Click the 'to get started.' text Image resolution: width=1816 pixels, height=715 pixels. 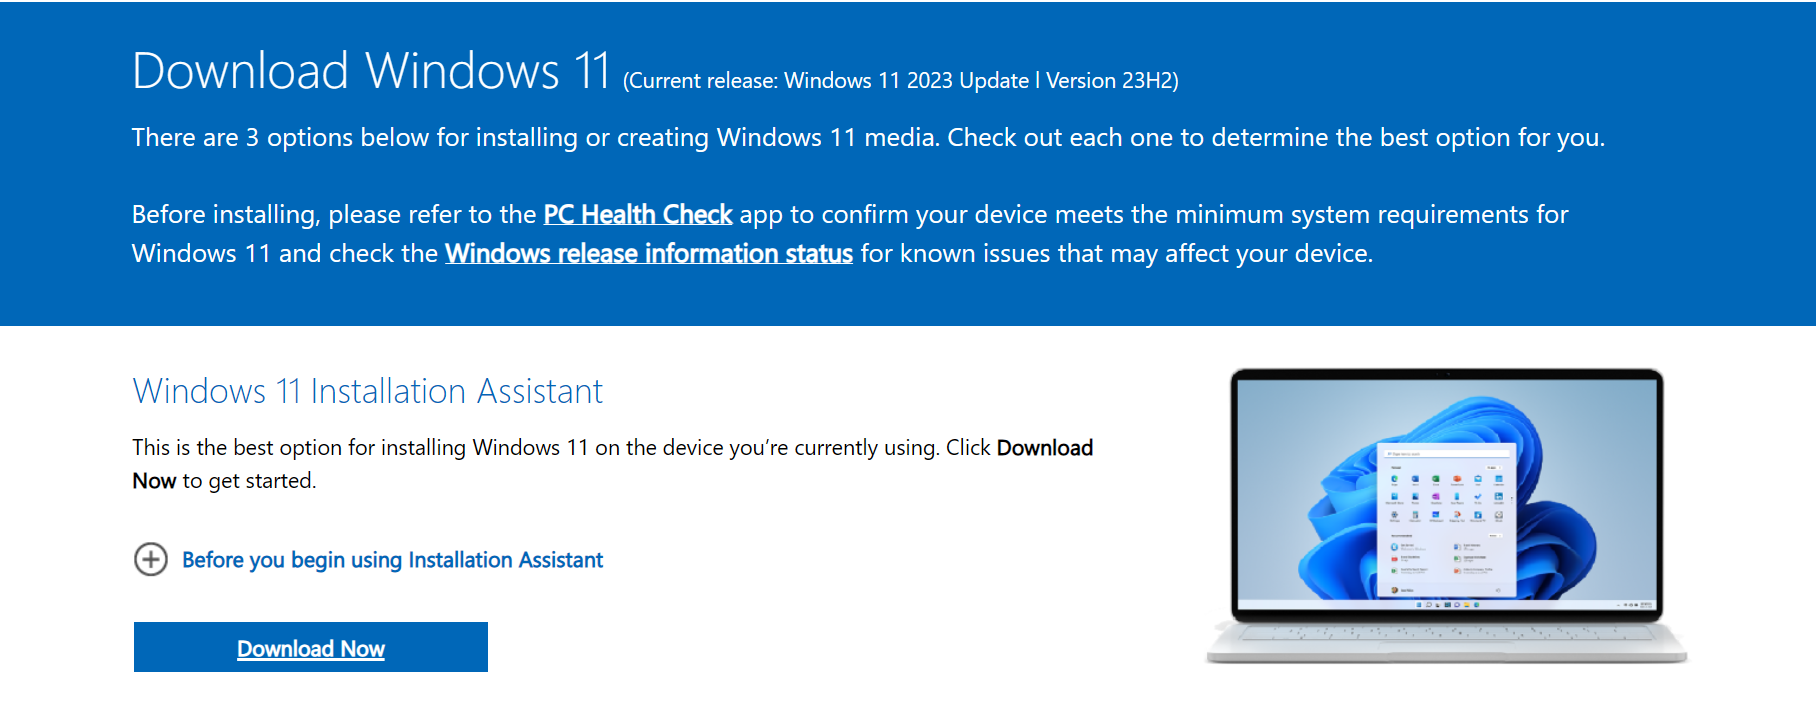(248, 481)
